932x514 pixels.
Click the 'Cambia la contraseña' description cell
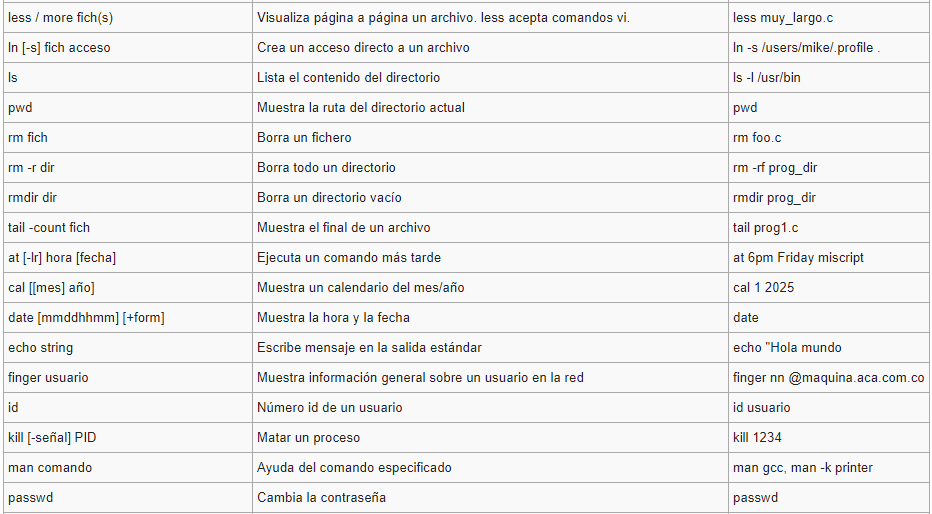(321, 498)
